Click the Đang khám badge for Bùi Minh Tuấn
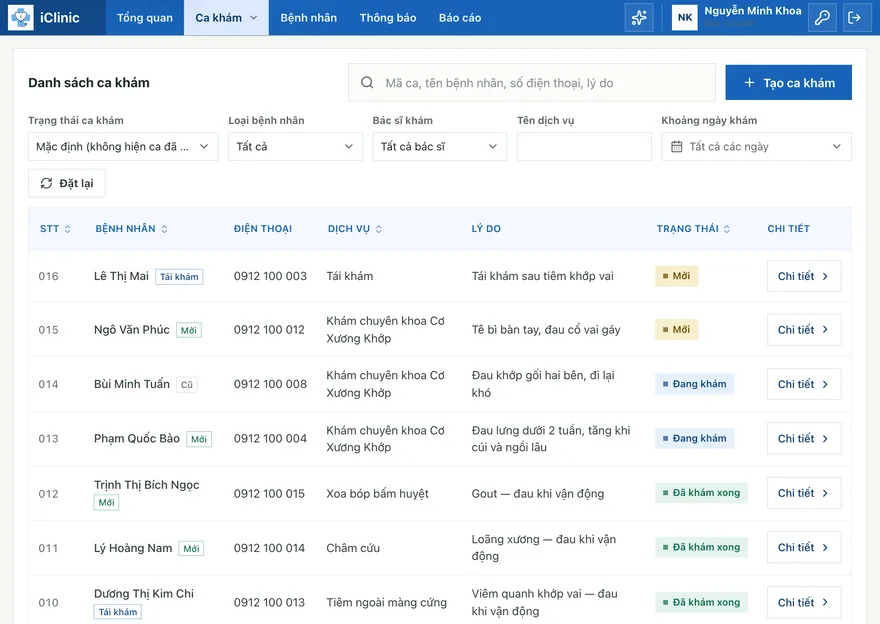The image size is (880, 624). (694, 384)
